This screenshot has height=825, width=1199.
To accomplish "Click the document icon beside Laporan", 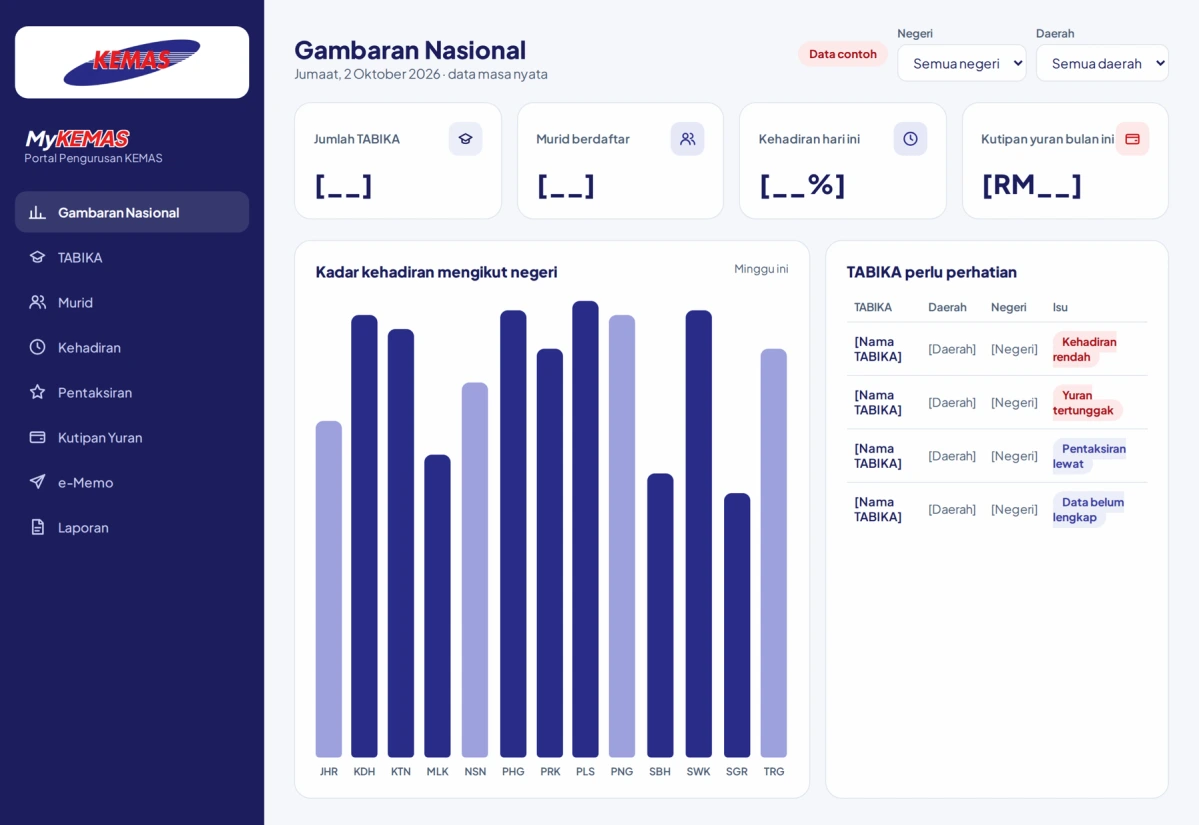I will point(37,527).
